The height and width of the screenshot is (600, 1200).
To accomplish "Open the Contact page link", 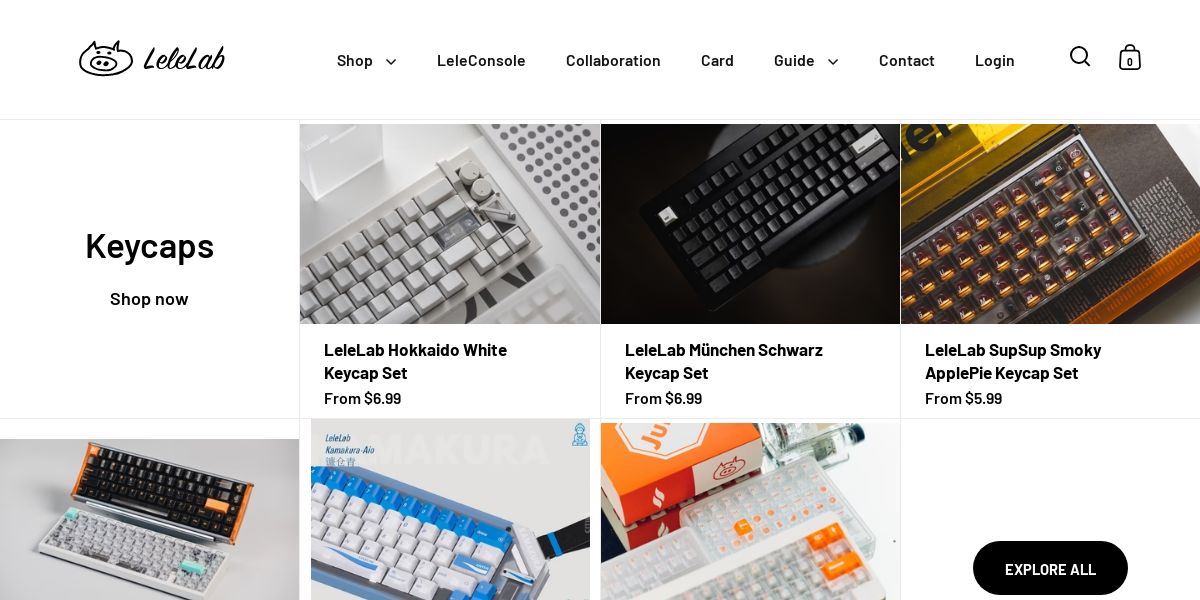I will click(x=907, y=60).
